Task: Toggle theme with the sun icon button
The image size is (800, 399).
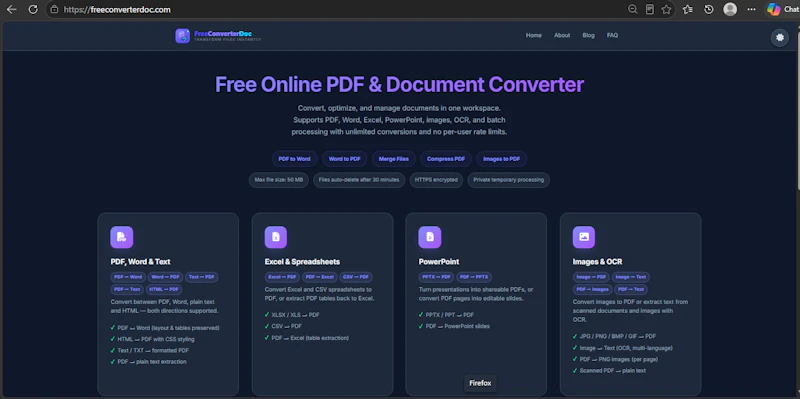Action: coord(779,37)
